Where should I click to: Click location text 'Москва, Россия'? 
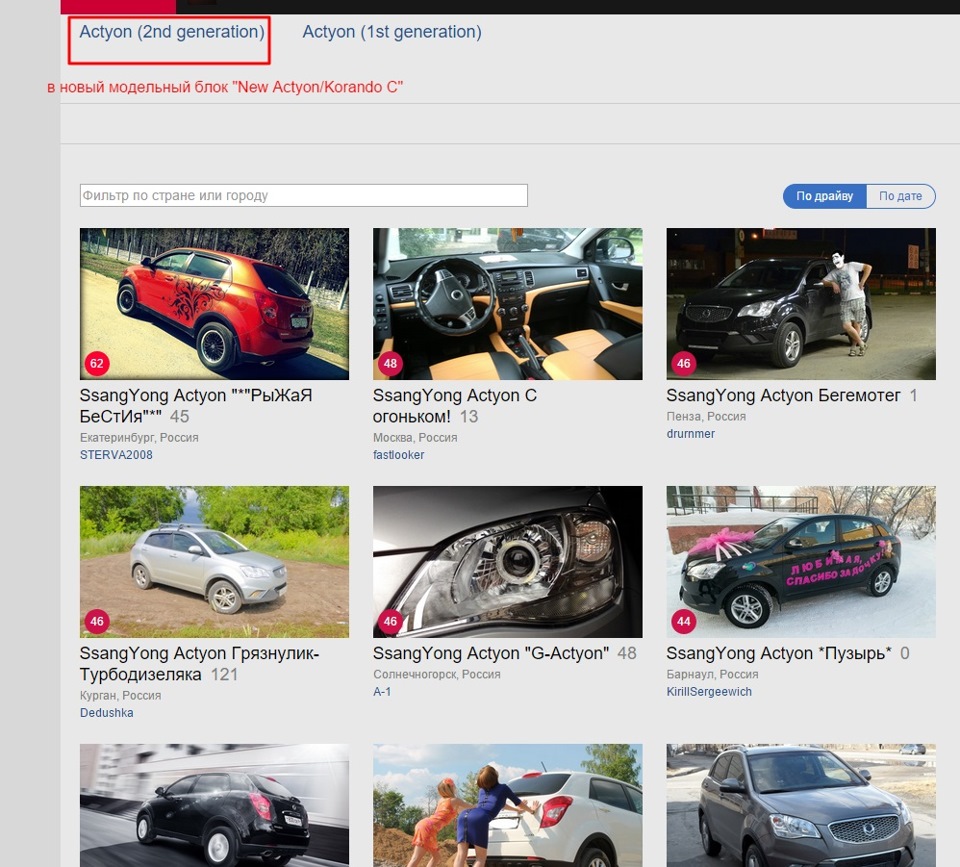tap(415, 438)
